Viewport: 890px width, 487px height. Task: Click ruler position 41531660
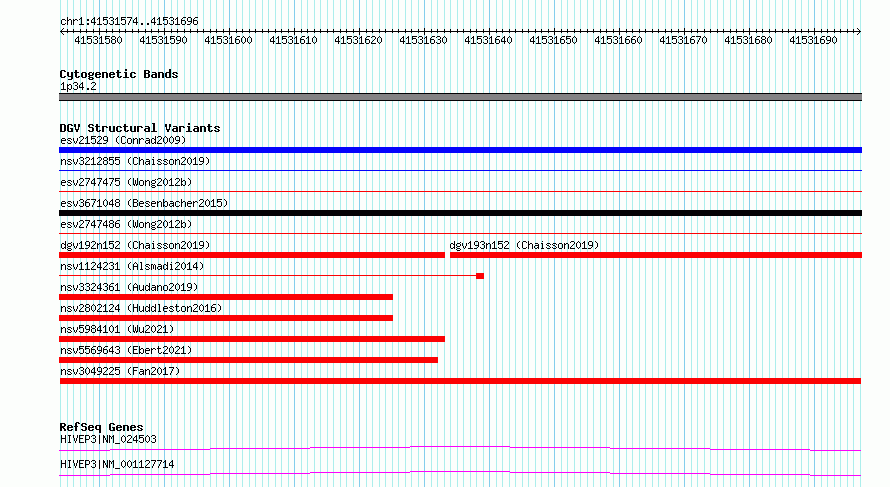click(618, 40)
